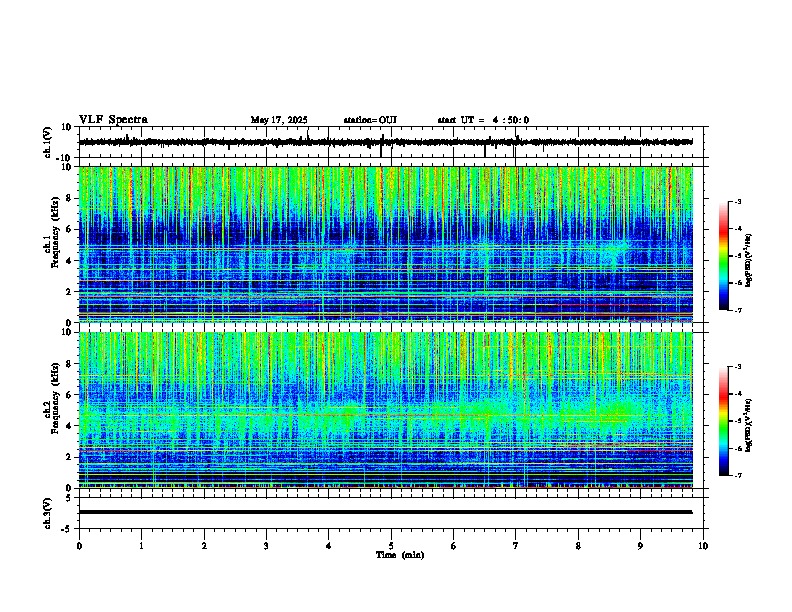
Task: Click the ch.1 spectrogram color scale bar
Action: tap(723, 256)
